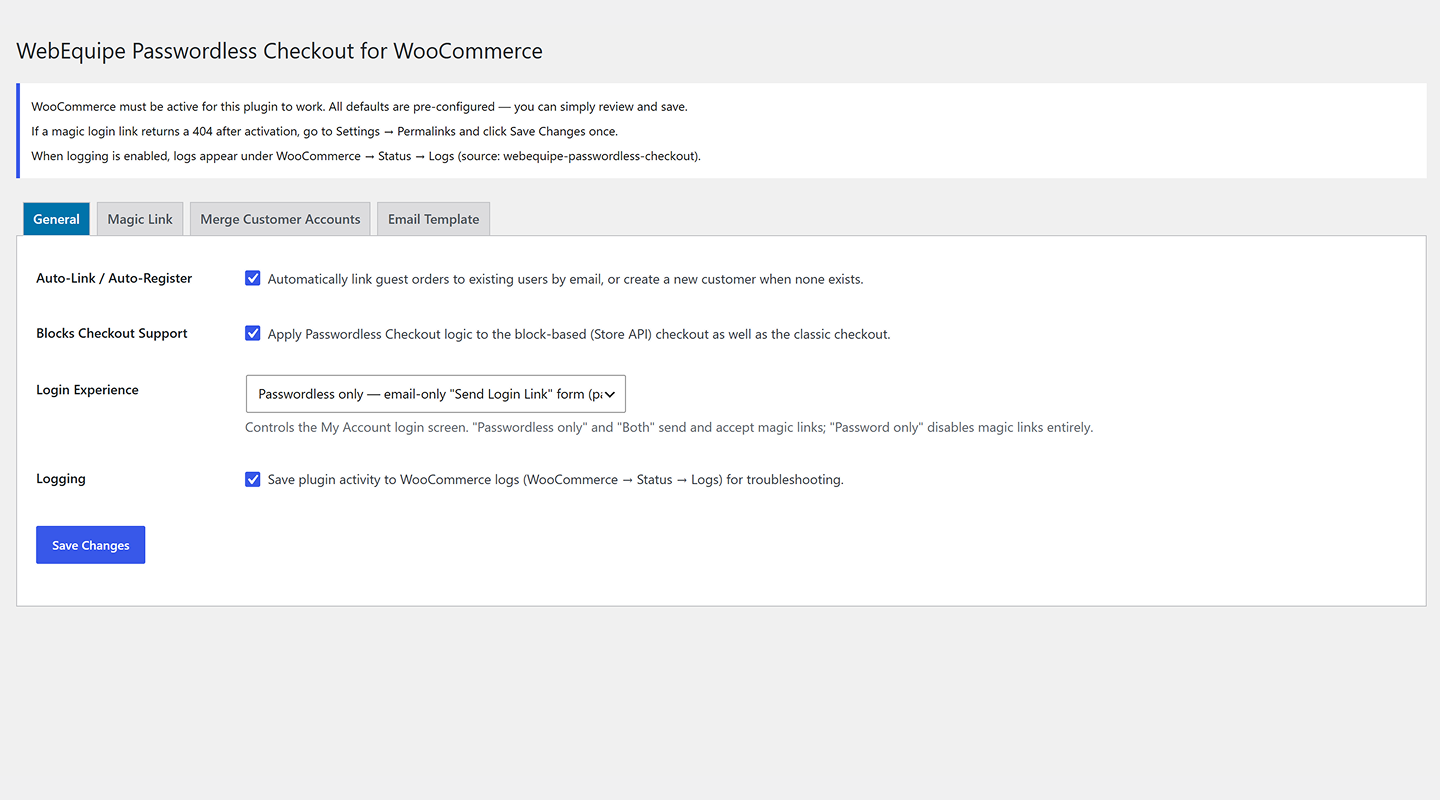Switch to the General tab
The height and width of the screenshot is (800, 1440).
click(x=56, y=219)
